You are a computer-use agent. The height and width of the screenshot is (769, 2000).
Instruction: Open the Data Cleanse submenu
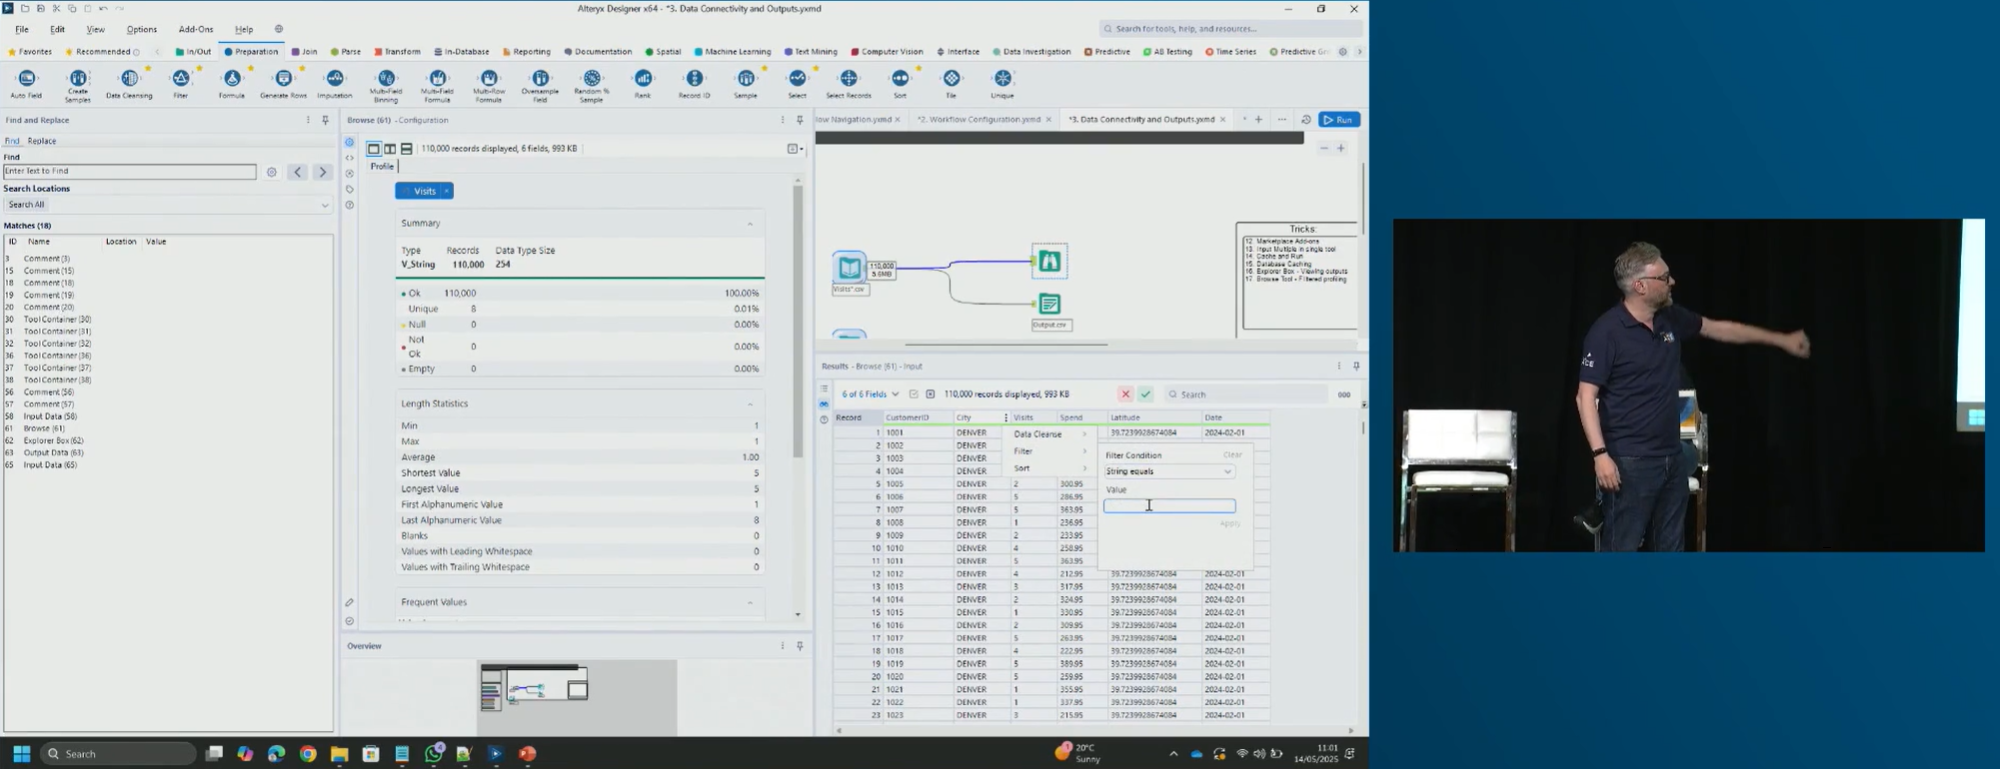(1049, 434)
